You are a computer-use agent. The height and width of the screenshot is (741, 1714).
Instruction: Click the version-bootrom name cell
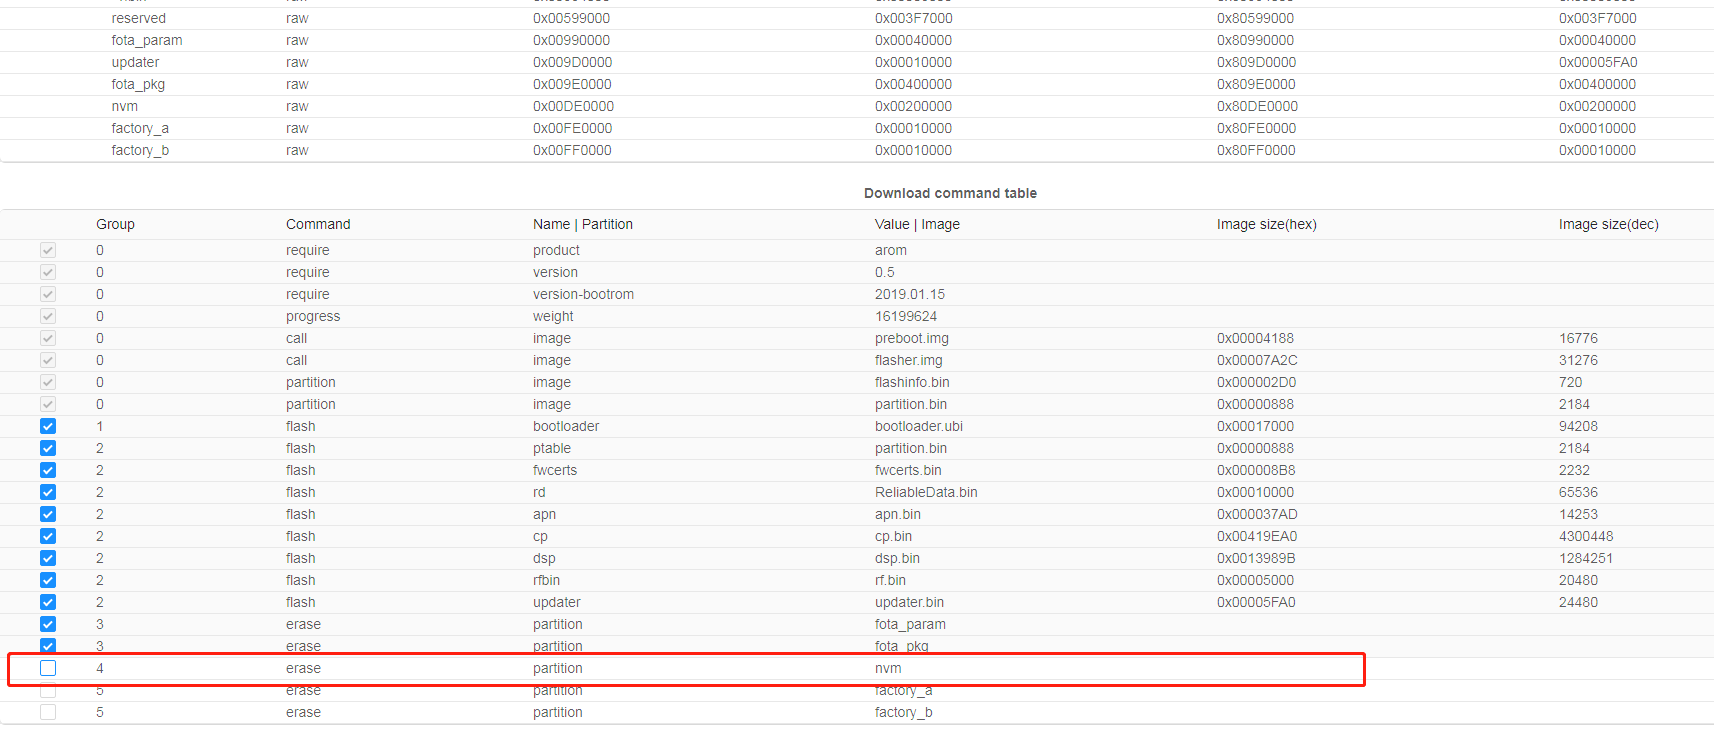[583, 294]
